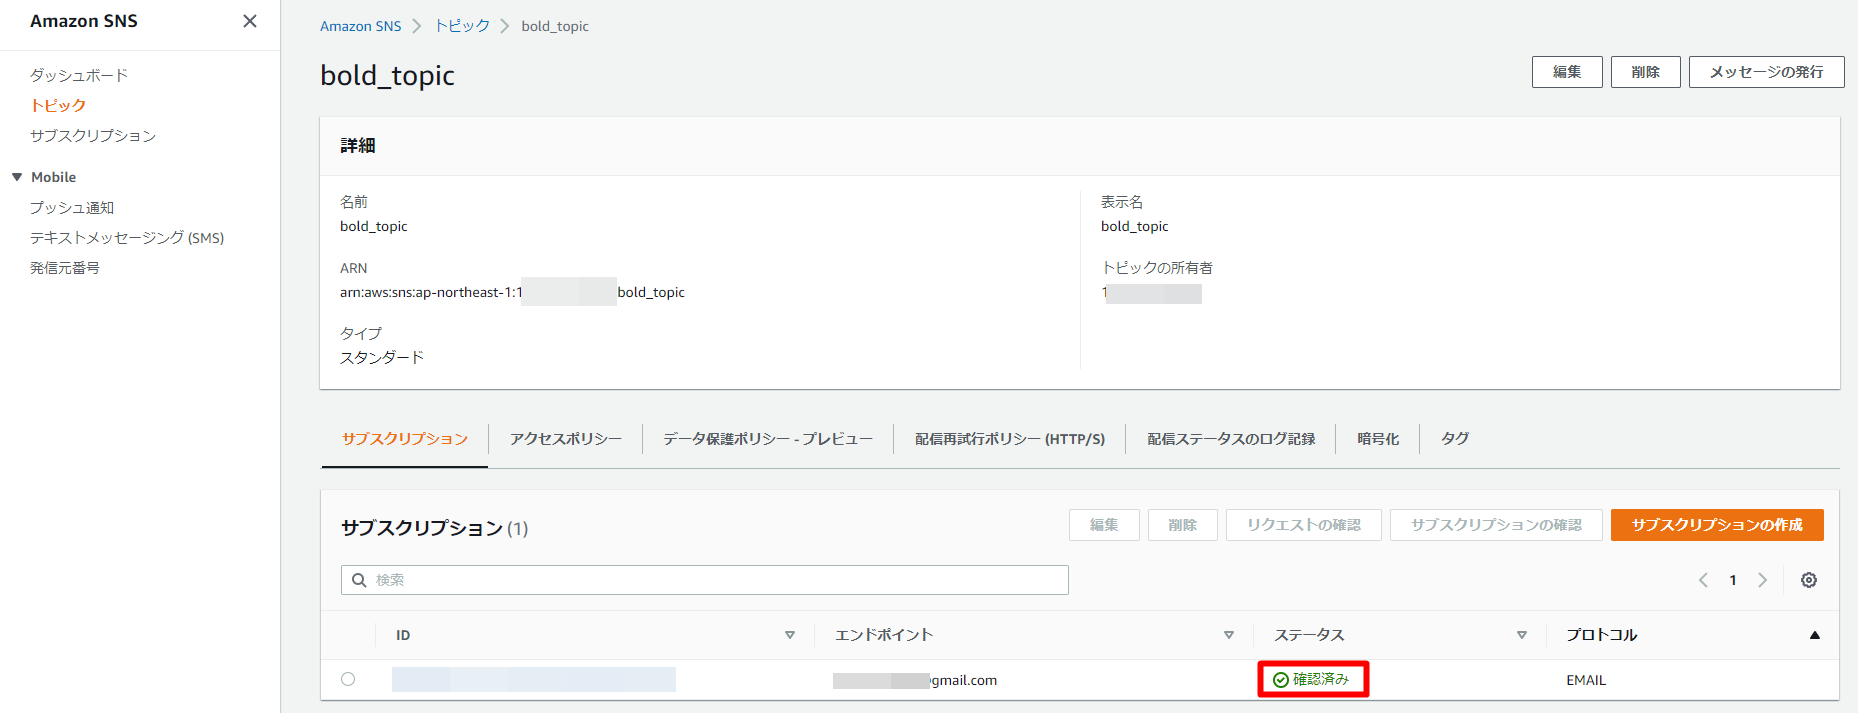Switch to the 配信再試行ポリシー (HTTP/S) tab
Viewport: 1858px width, 713px height.
point(1010,439)
